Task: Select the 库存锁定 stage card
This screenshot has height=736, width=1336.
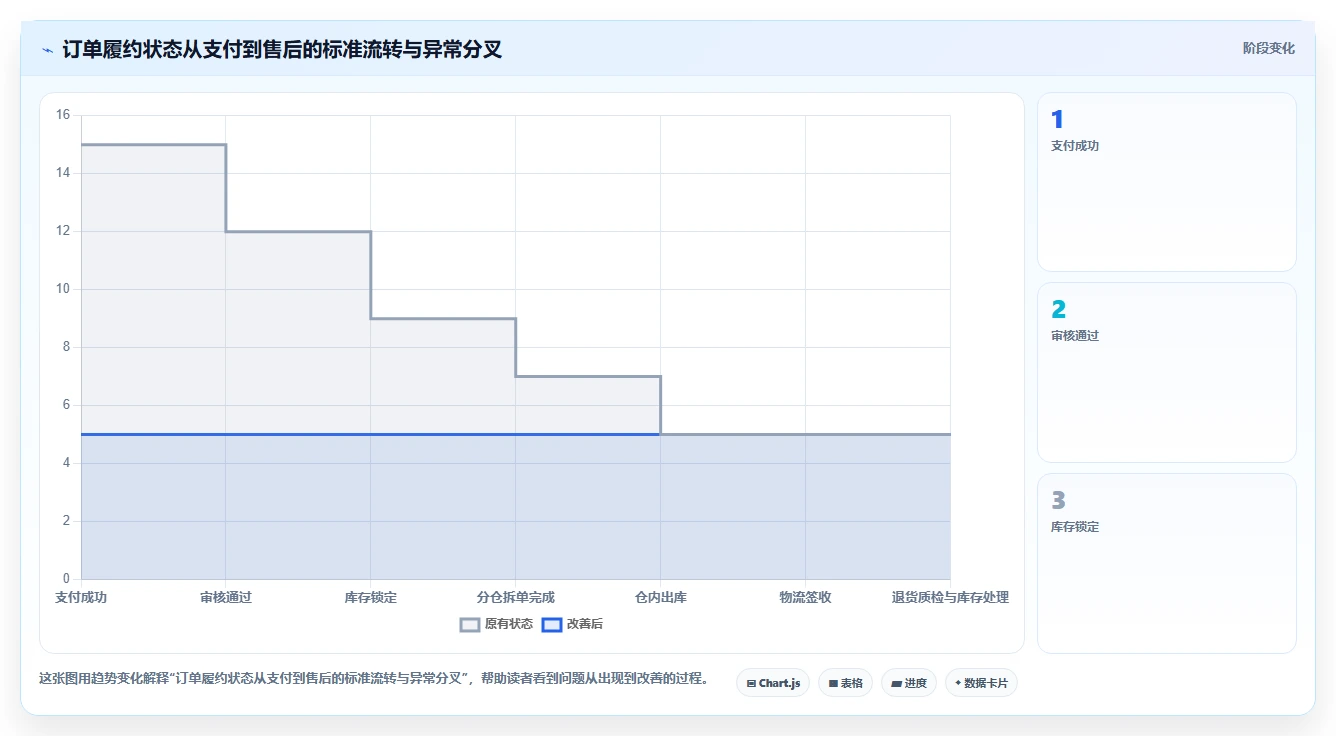Action: 1167,563
